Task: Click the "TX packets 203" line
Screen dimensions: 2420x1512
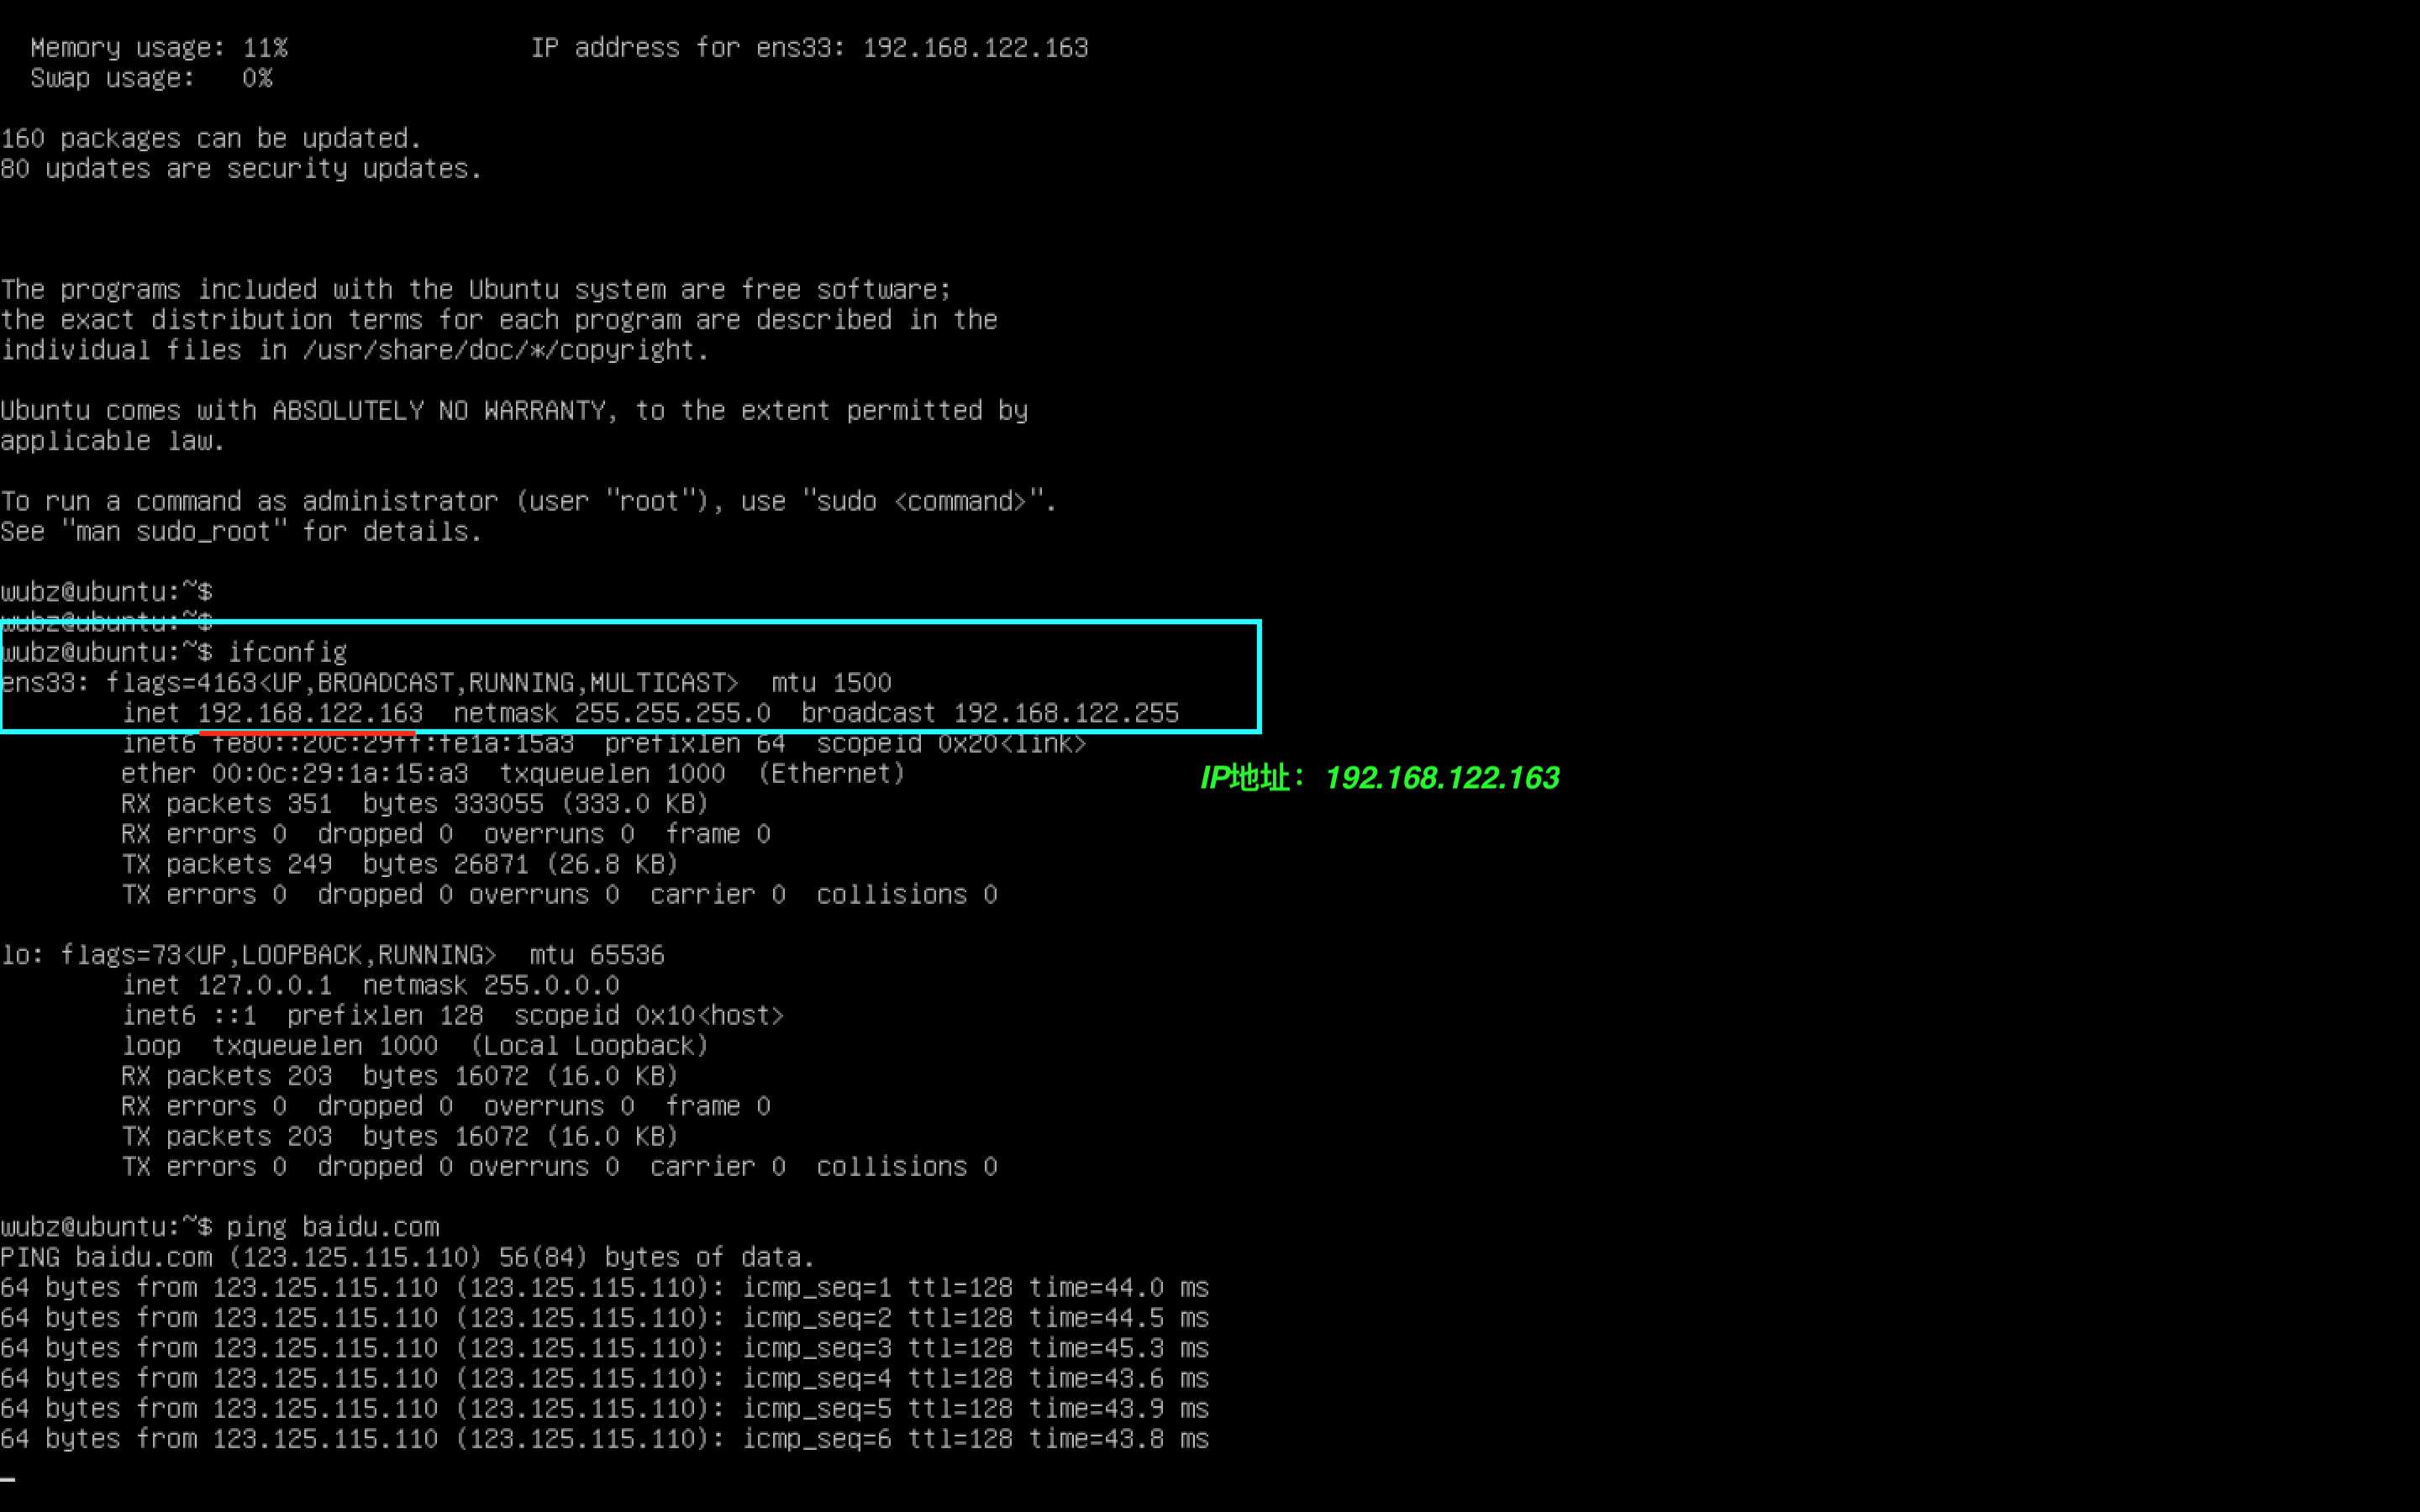Action: tap(400, 1137)
